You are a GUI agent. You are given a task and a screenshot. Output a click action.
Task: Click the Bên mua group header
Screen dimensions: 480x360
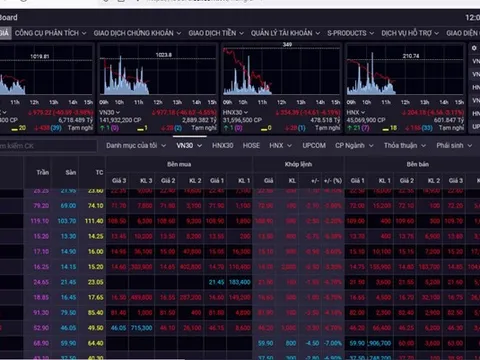click(179, 164)
